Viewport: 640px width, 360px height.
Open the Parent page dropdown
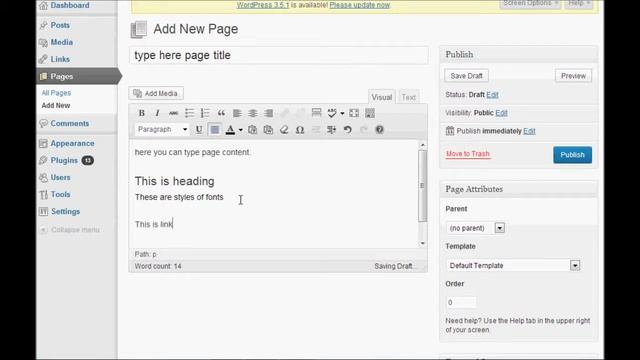(475, 228)
